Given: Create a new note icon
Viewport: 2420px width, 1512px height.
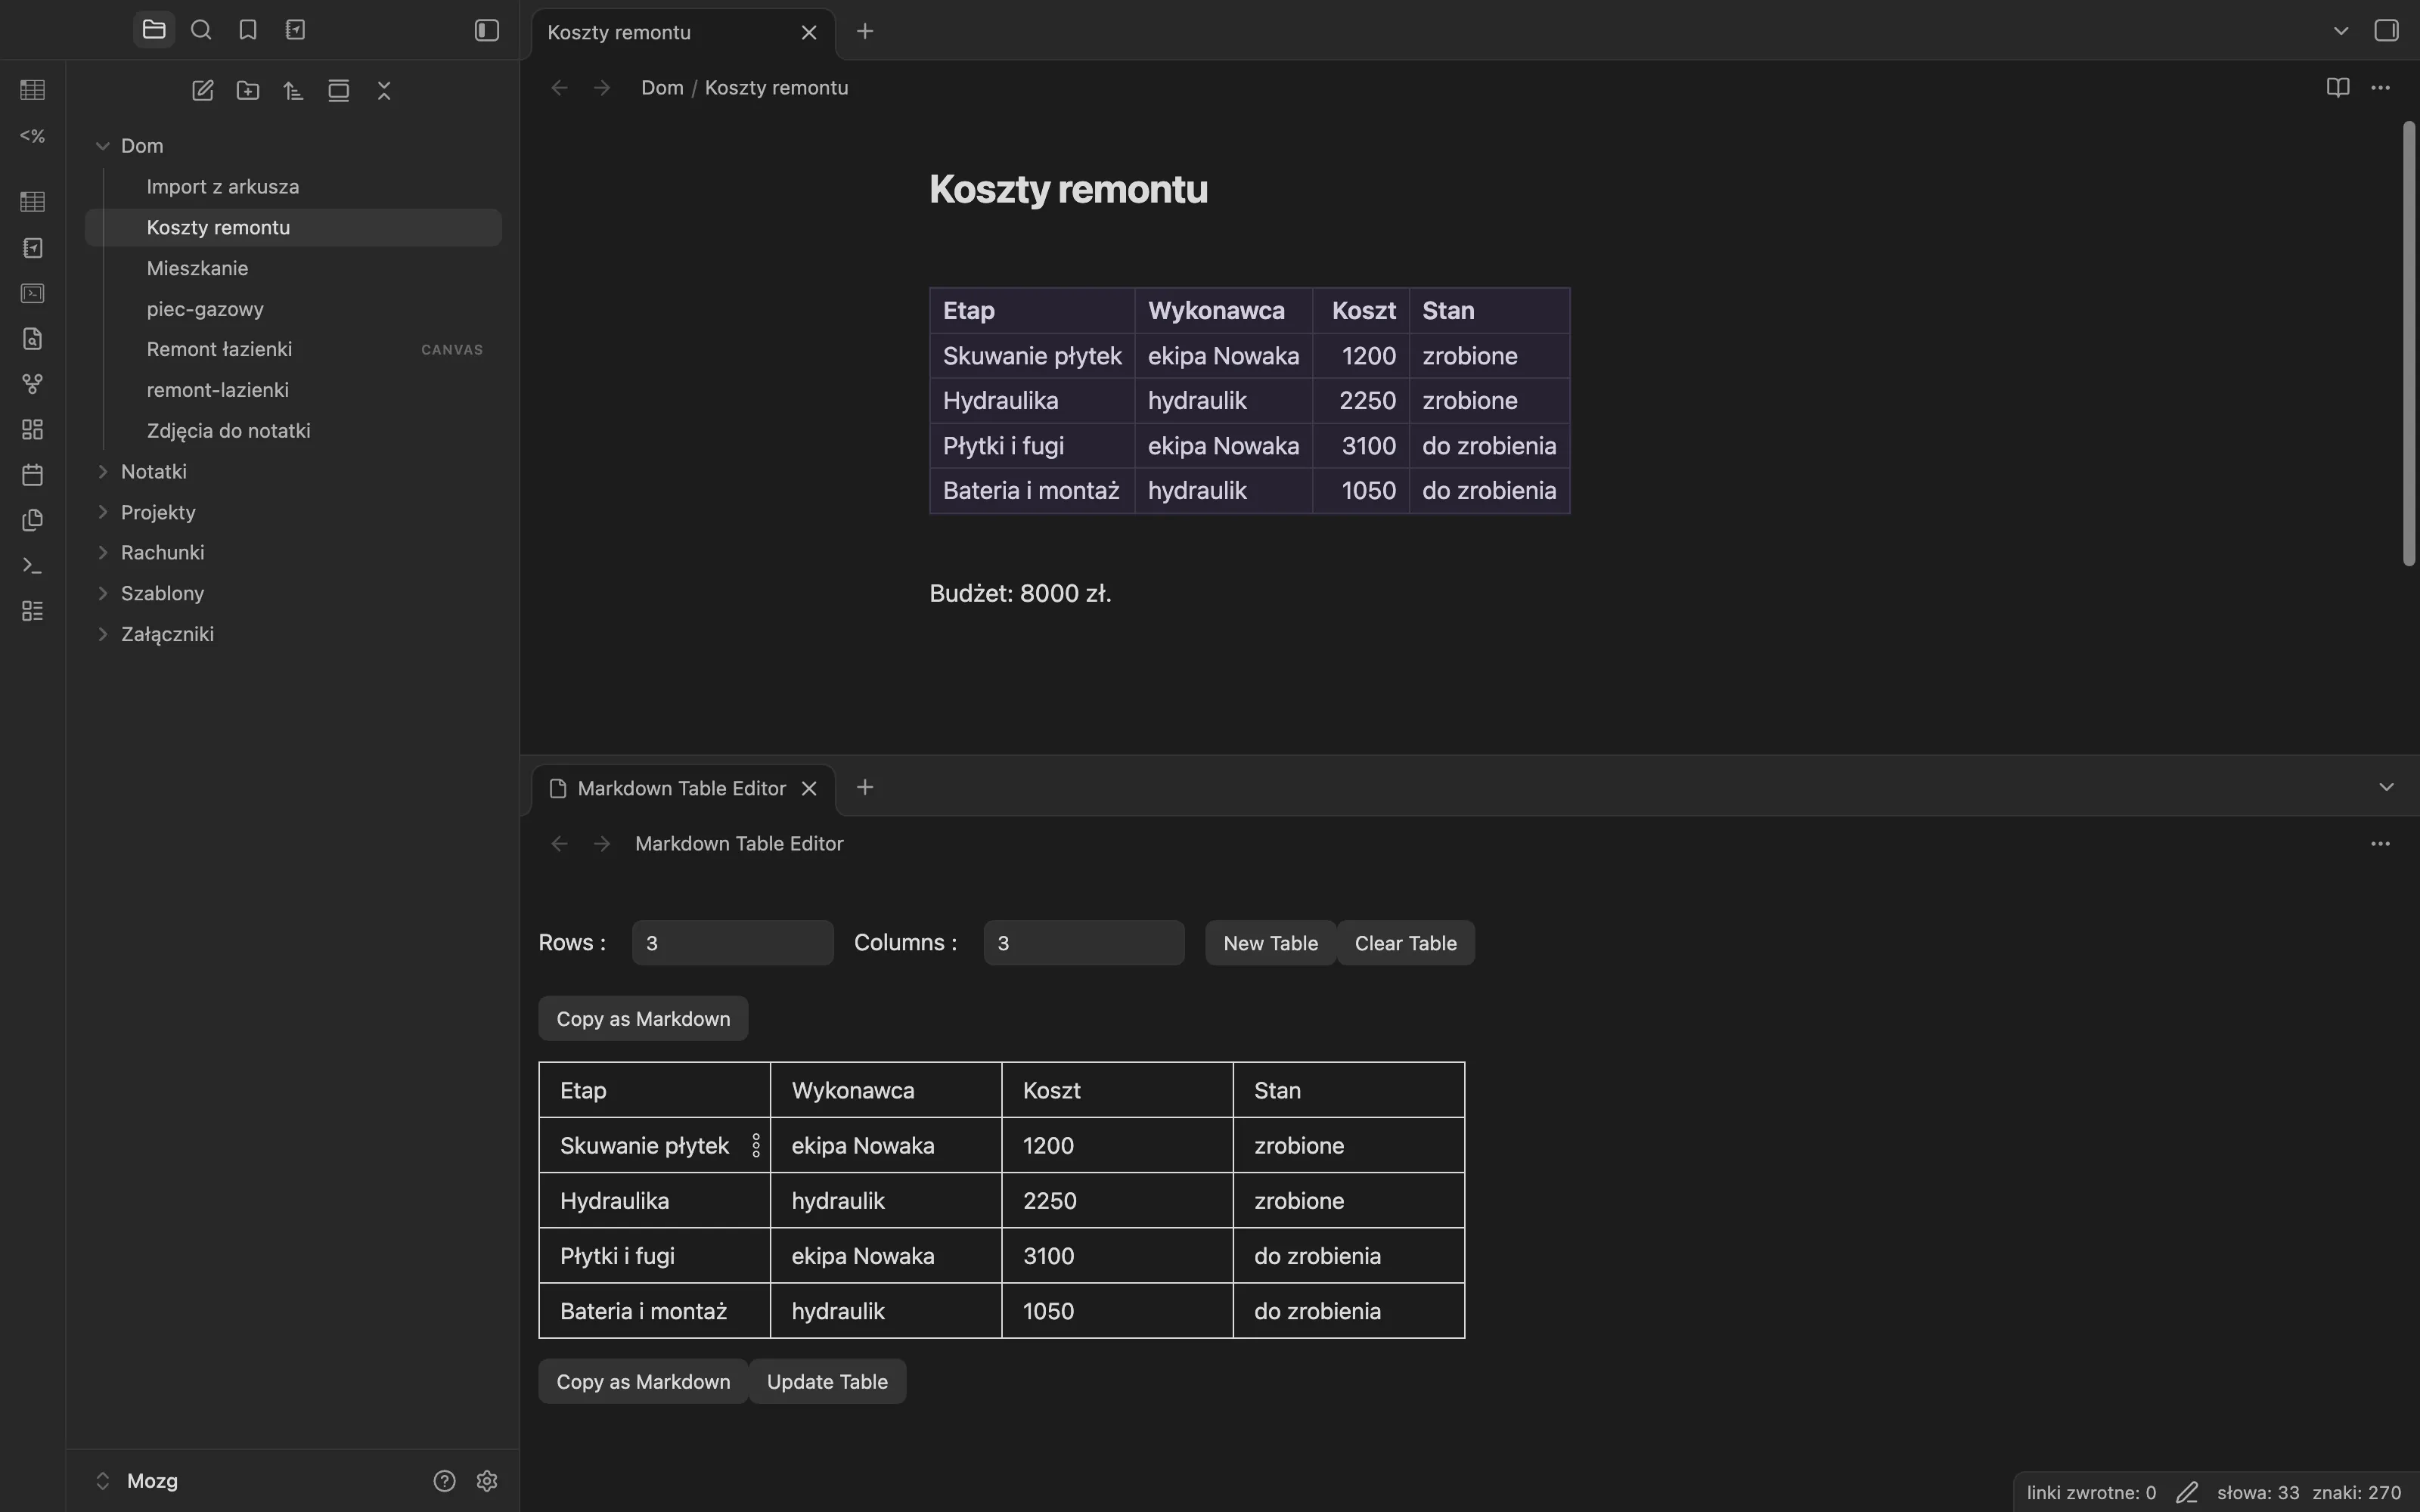Looking at the screenshot, I should pos(202,91).
